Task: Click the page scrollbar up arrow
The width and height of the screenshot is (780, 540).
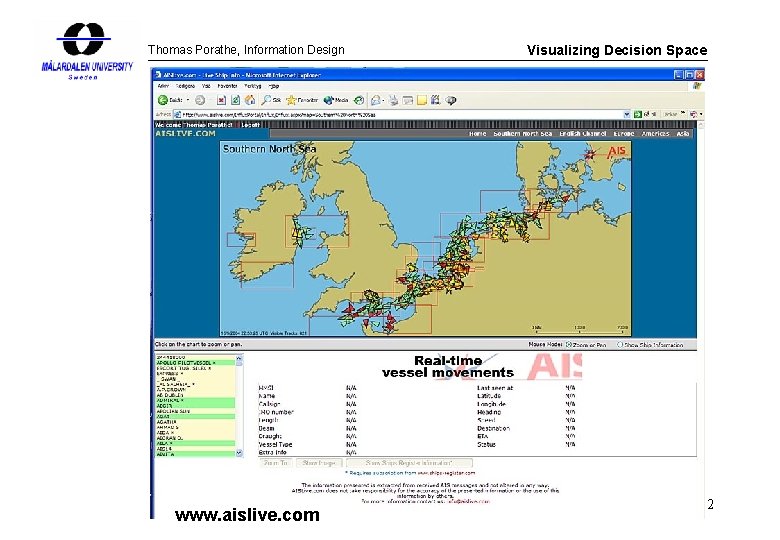Action: [x=700, y=125]
